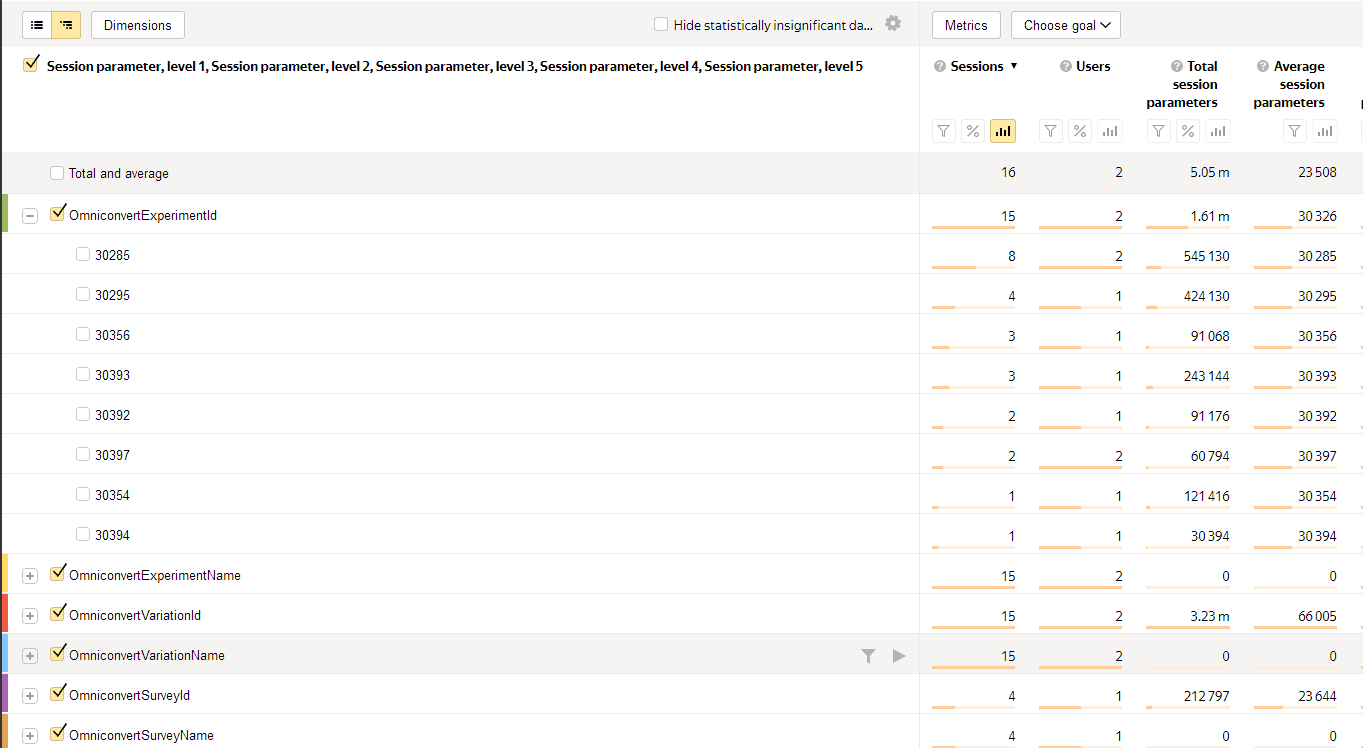
Task: Click the 23 644 average value
Action: [1318, 696]
